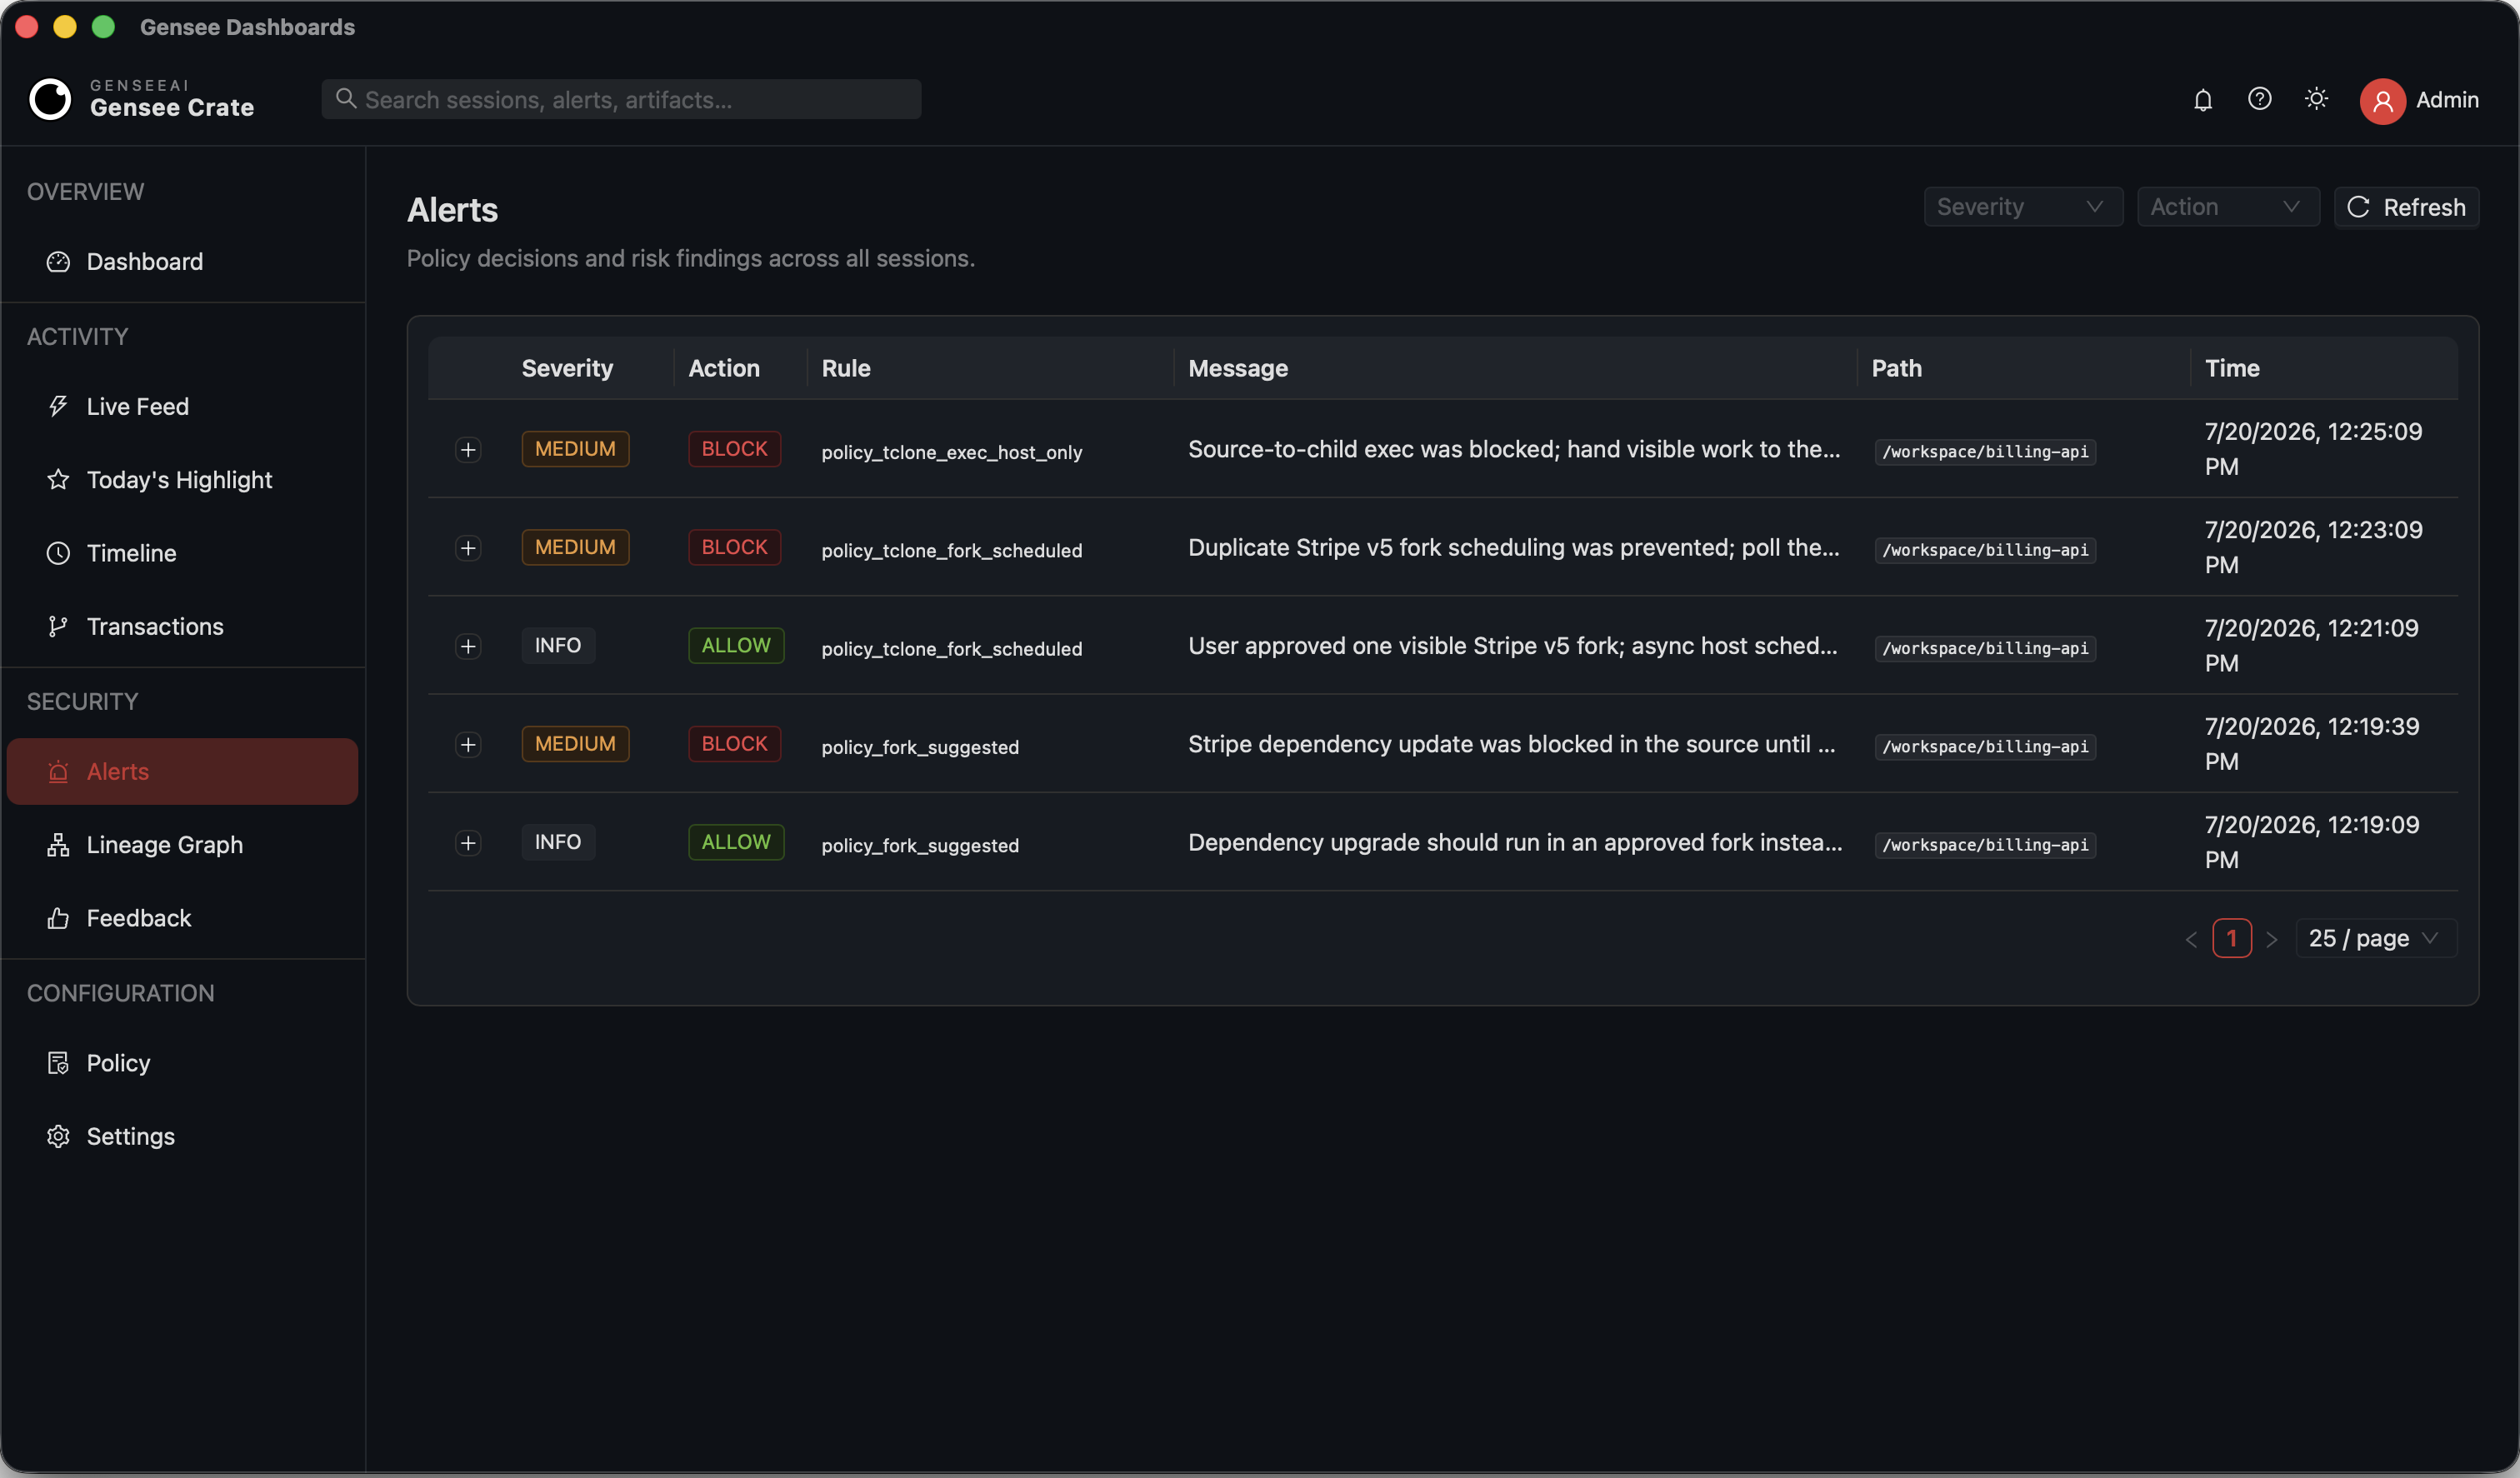Viewport: 2520px width, 1478px height.
Task: Open Settings from sidebar
Action: click(182, 1136)
